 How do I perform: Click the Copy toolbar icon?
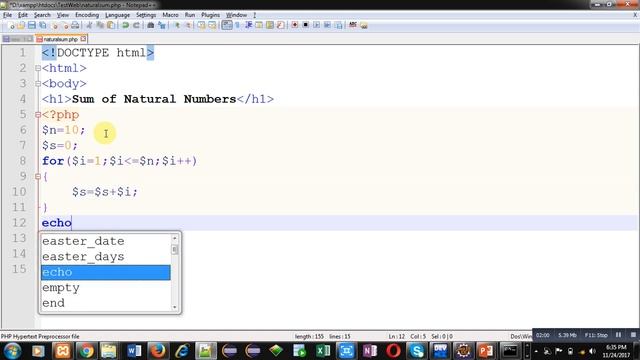[100, 25]
